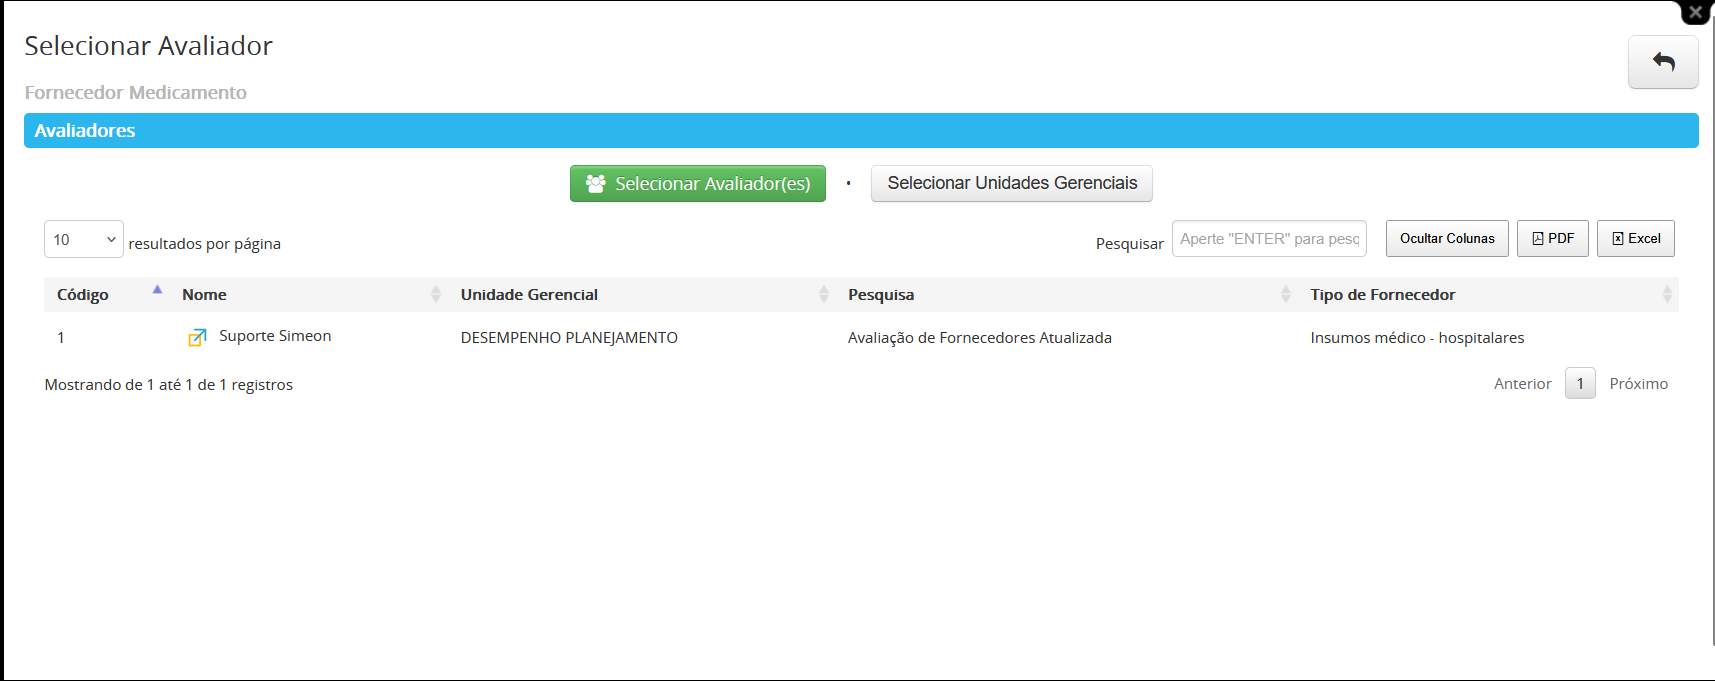Go to Anterior page
Screen dimensions: 1715x681
point(1522,384)
